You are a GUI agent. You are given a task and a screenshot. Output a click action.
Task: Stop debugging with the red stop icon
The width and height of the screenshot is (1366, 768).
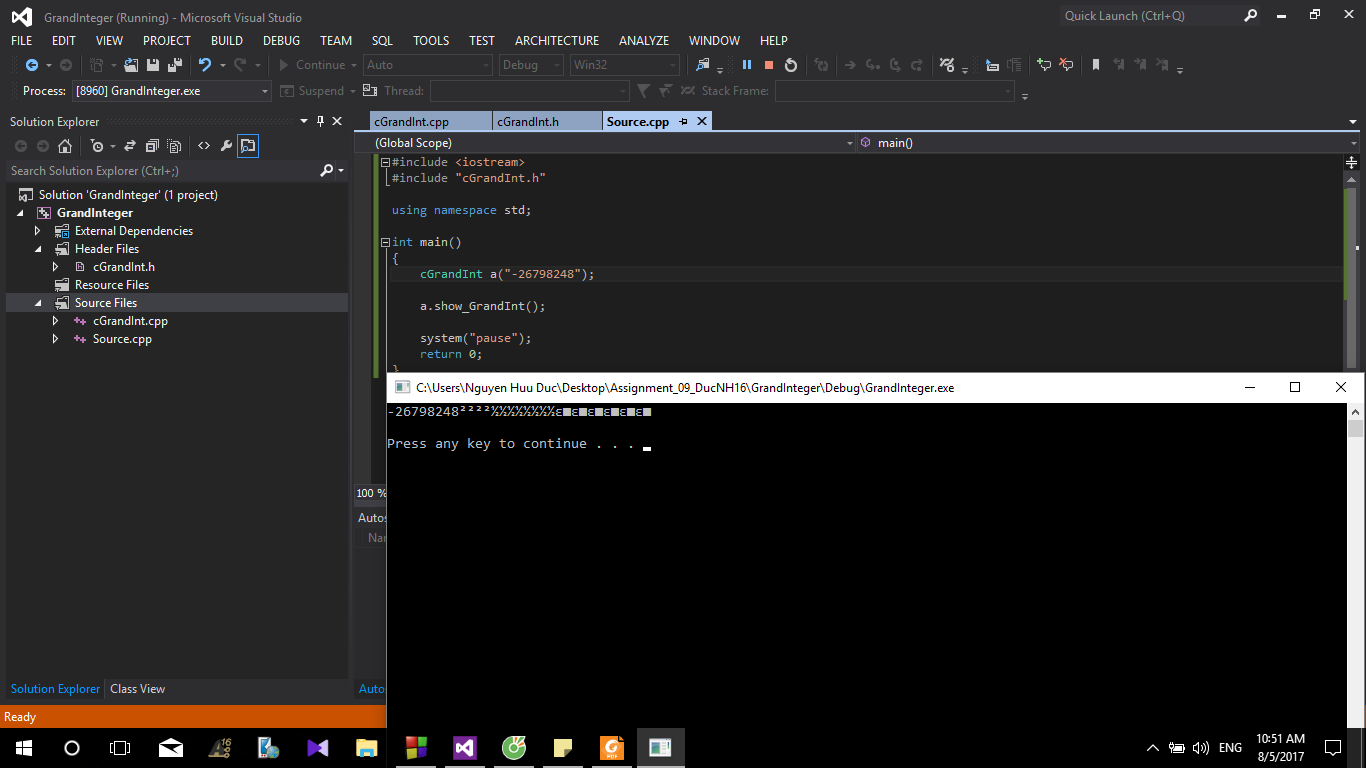coord(768,65)
